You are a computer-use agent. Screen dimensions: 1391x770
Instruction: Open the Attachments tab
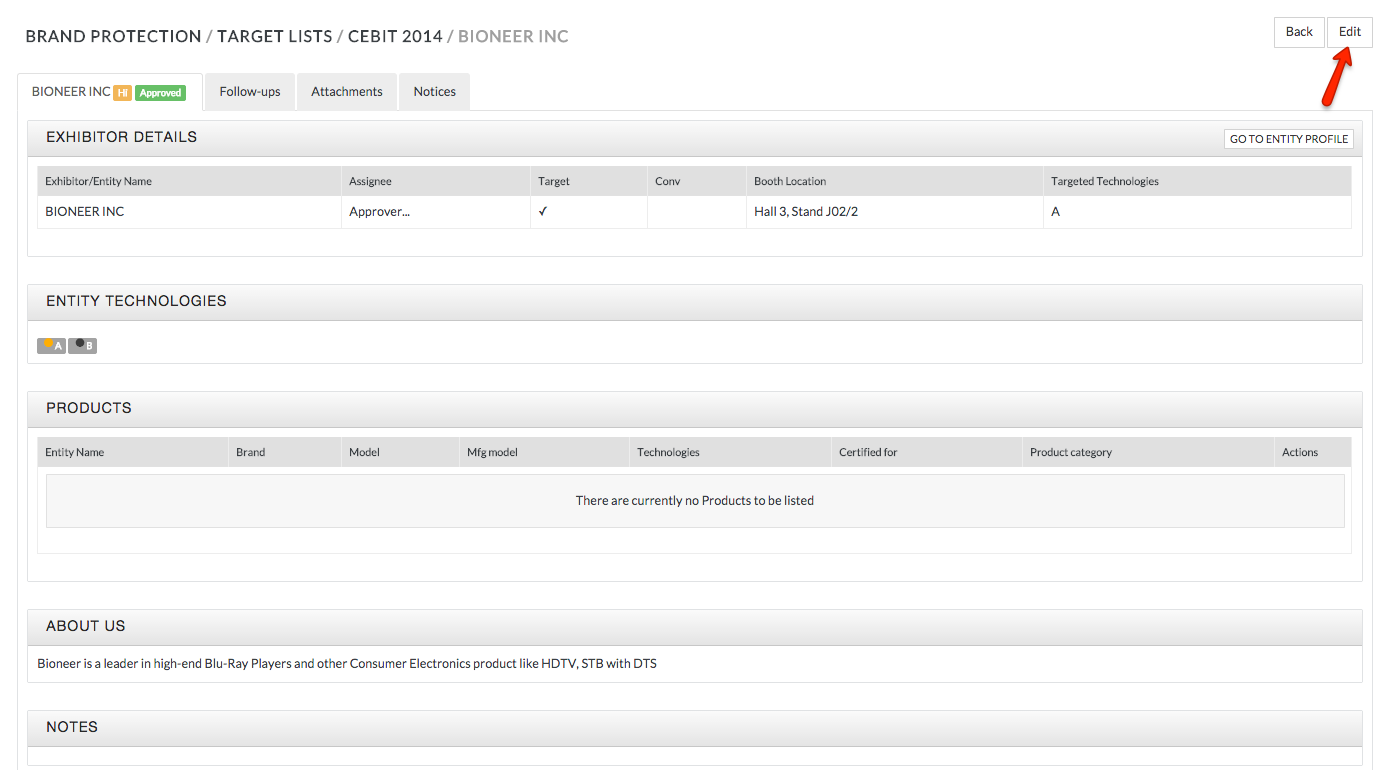pos(347,91)
